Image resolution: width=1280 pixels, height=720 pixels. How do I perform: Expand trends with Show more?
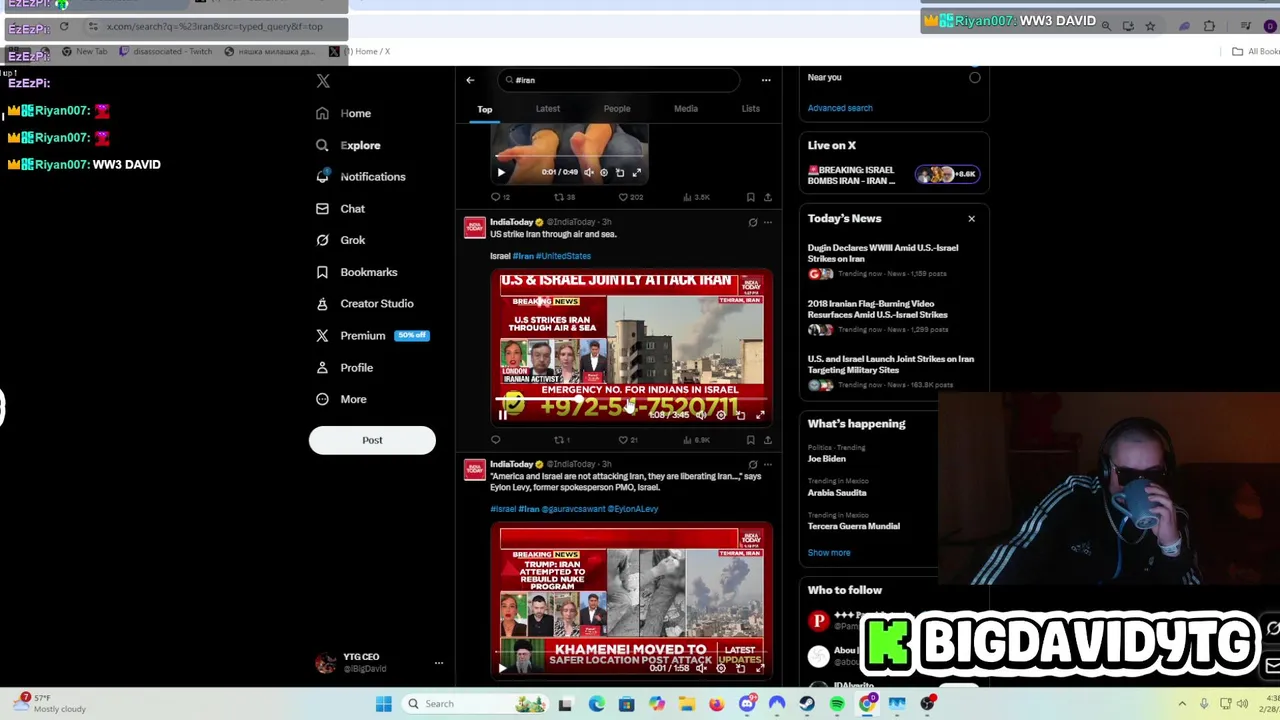coord(829,553)
